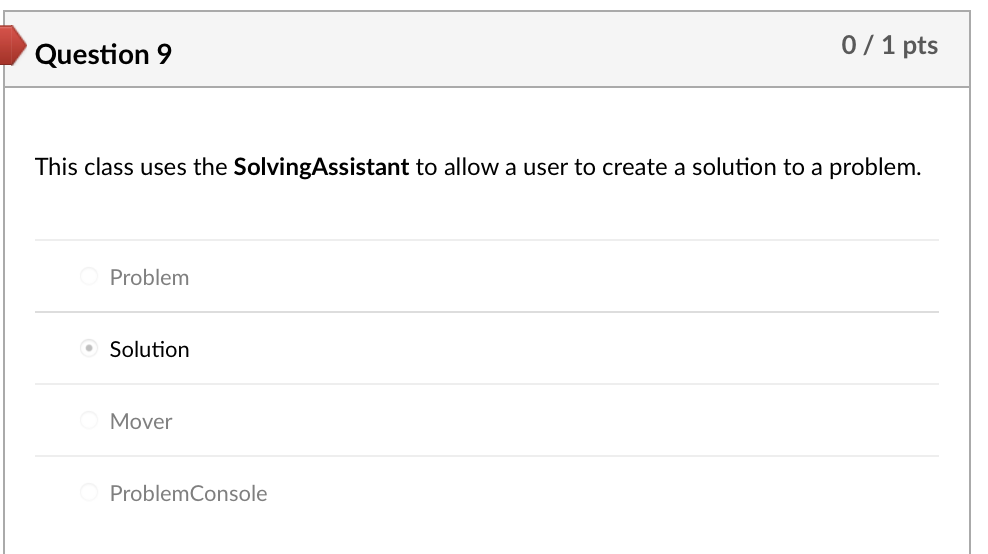Click the 'pts' label in the header
Screen dimensions: 988x554
(x=920, y=45)
